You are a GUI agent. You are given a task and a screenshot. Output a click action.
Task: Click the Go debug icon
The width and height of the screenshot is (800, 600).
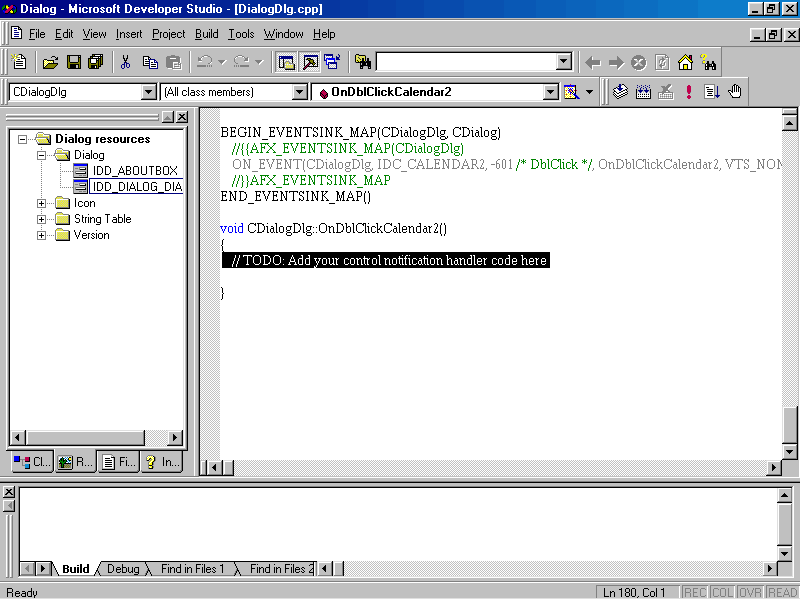[712, 92]
